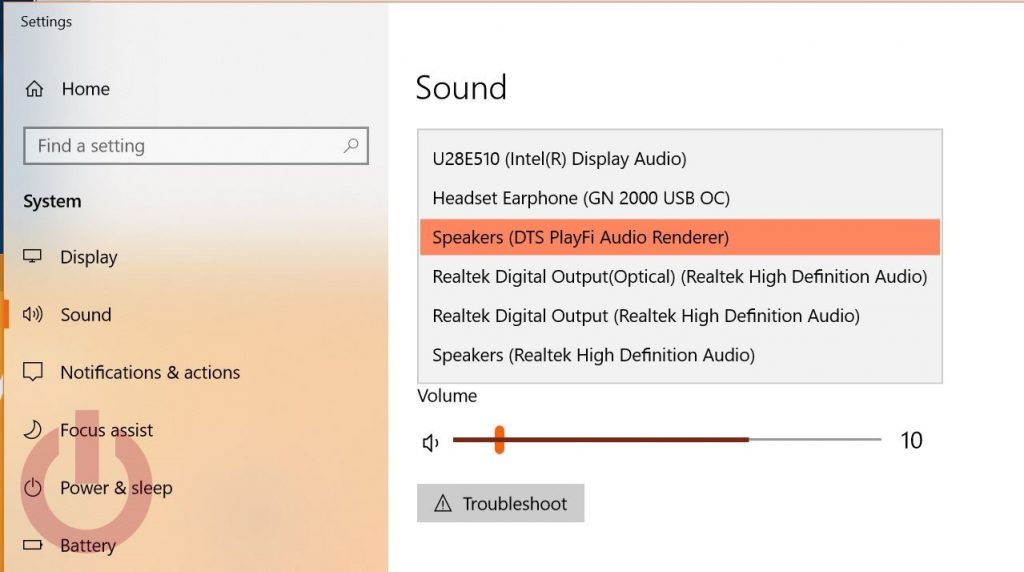Mute using the volume speaker icon

click(430, 443)
